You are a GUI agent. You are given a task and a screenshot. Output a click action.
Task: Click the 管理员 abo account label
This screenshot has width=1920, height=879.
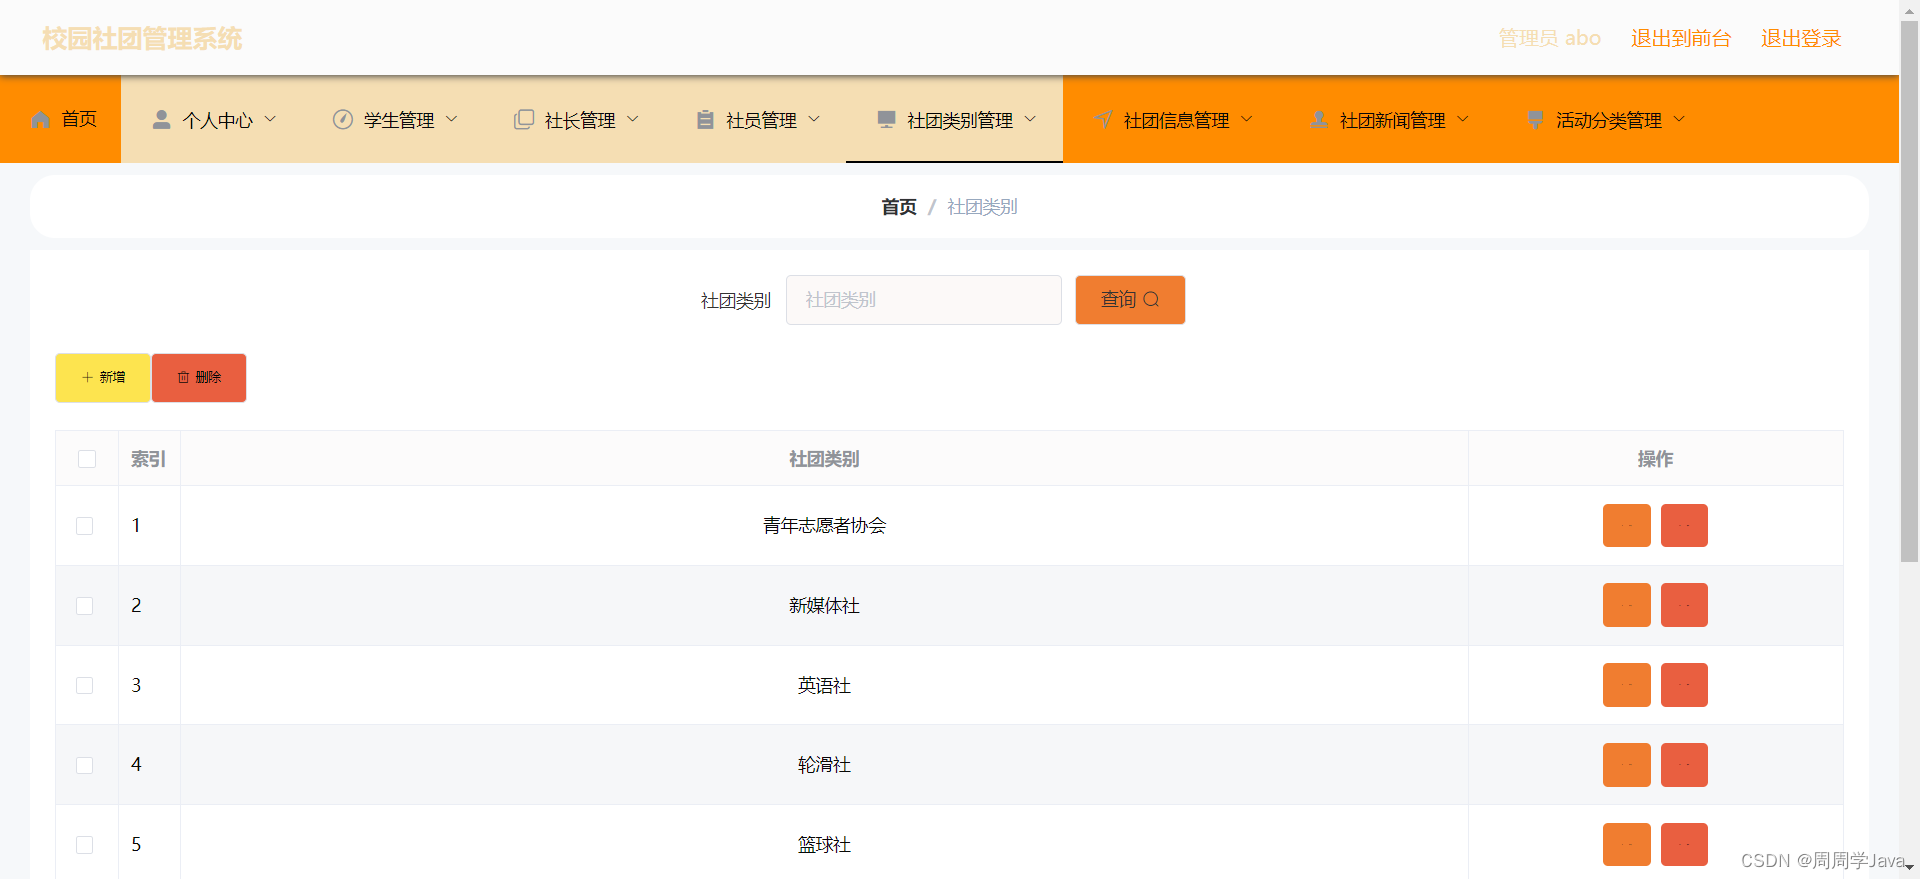1550,38
